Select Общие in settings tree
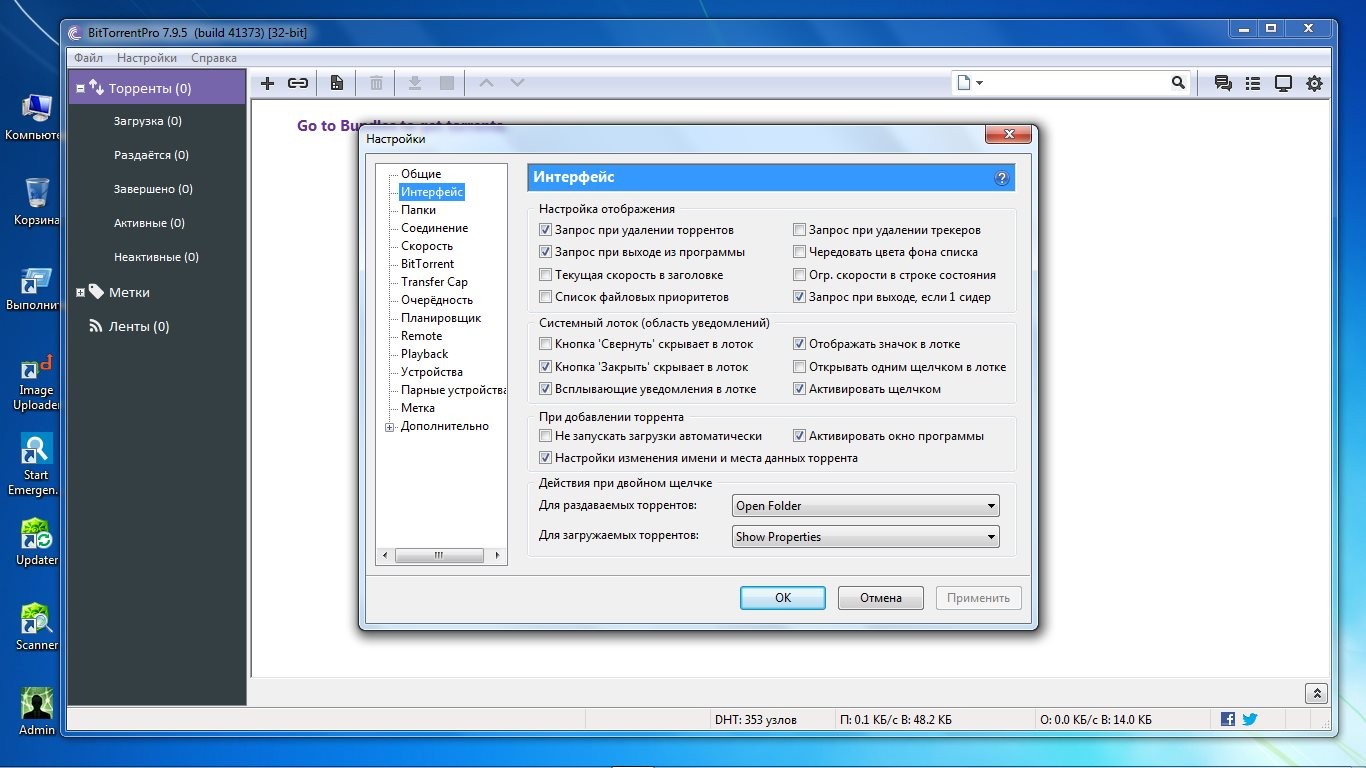 pos(421,174)
